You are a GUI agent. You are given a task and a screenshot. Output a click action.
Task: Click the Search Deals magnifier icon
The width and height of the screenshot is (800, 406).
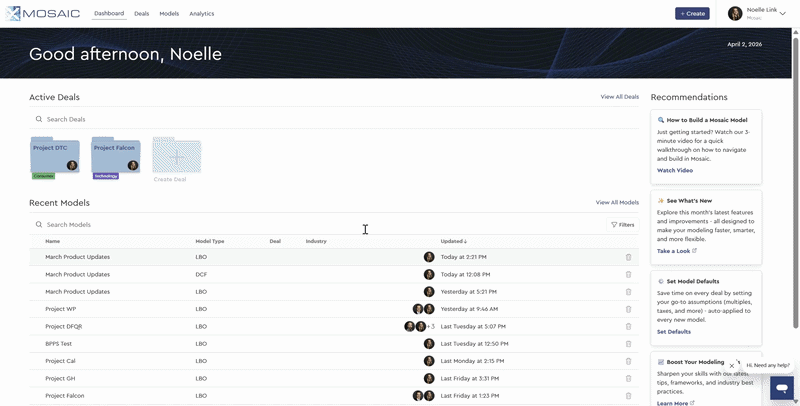click(x=39, y=119)
